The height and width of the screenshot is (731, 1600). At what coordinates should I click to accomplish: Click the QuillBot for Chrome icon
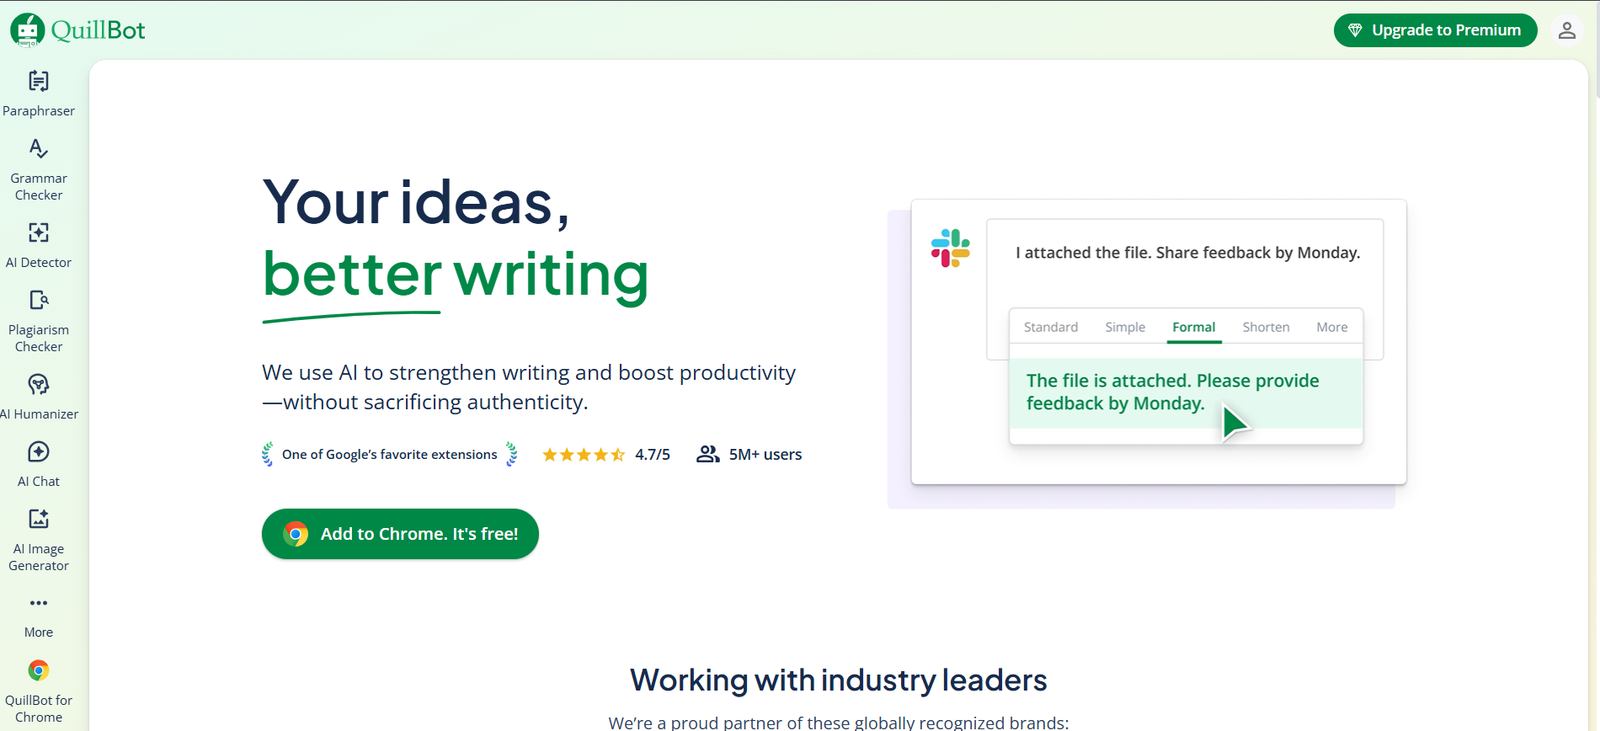(38, 671)
